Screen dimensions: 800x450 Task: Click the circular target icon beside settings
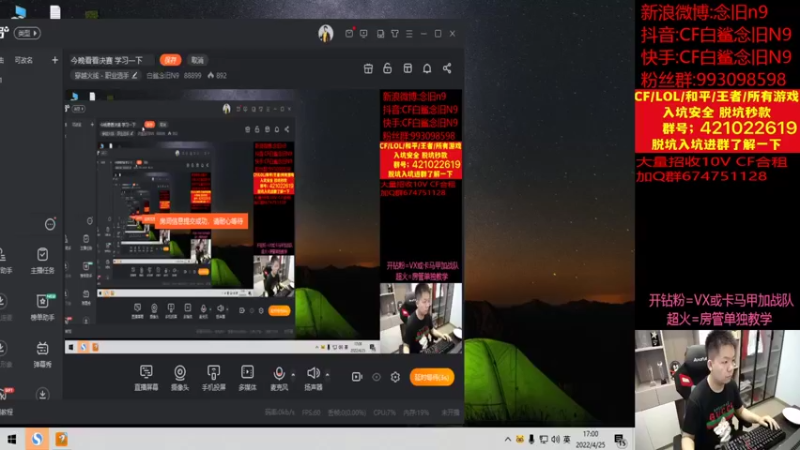tap(376, 377)
